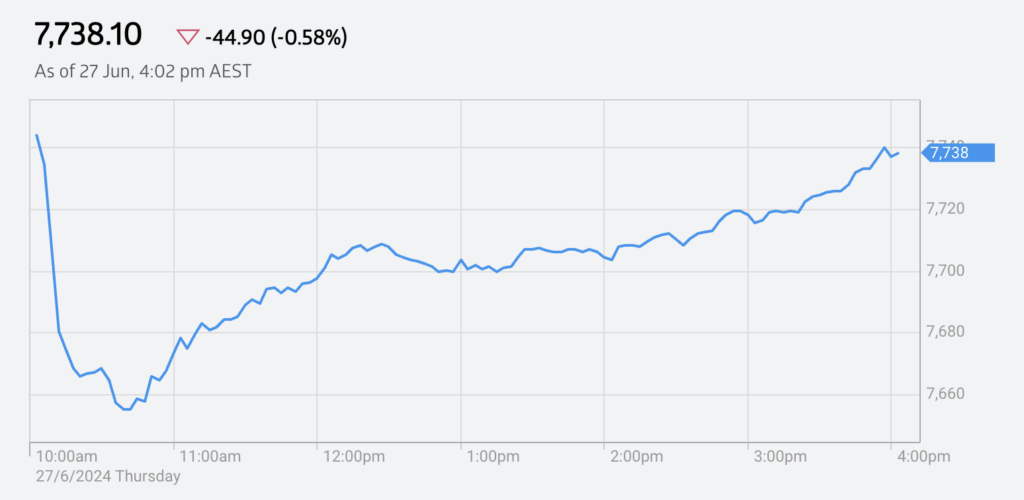This screenshot has width=1024, height=500.
Task: Click the 7,660 price axis label
Action: coord(946,394)
